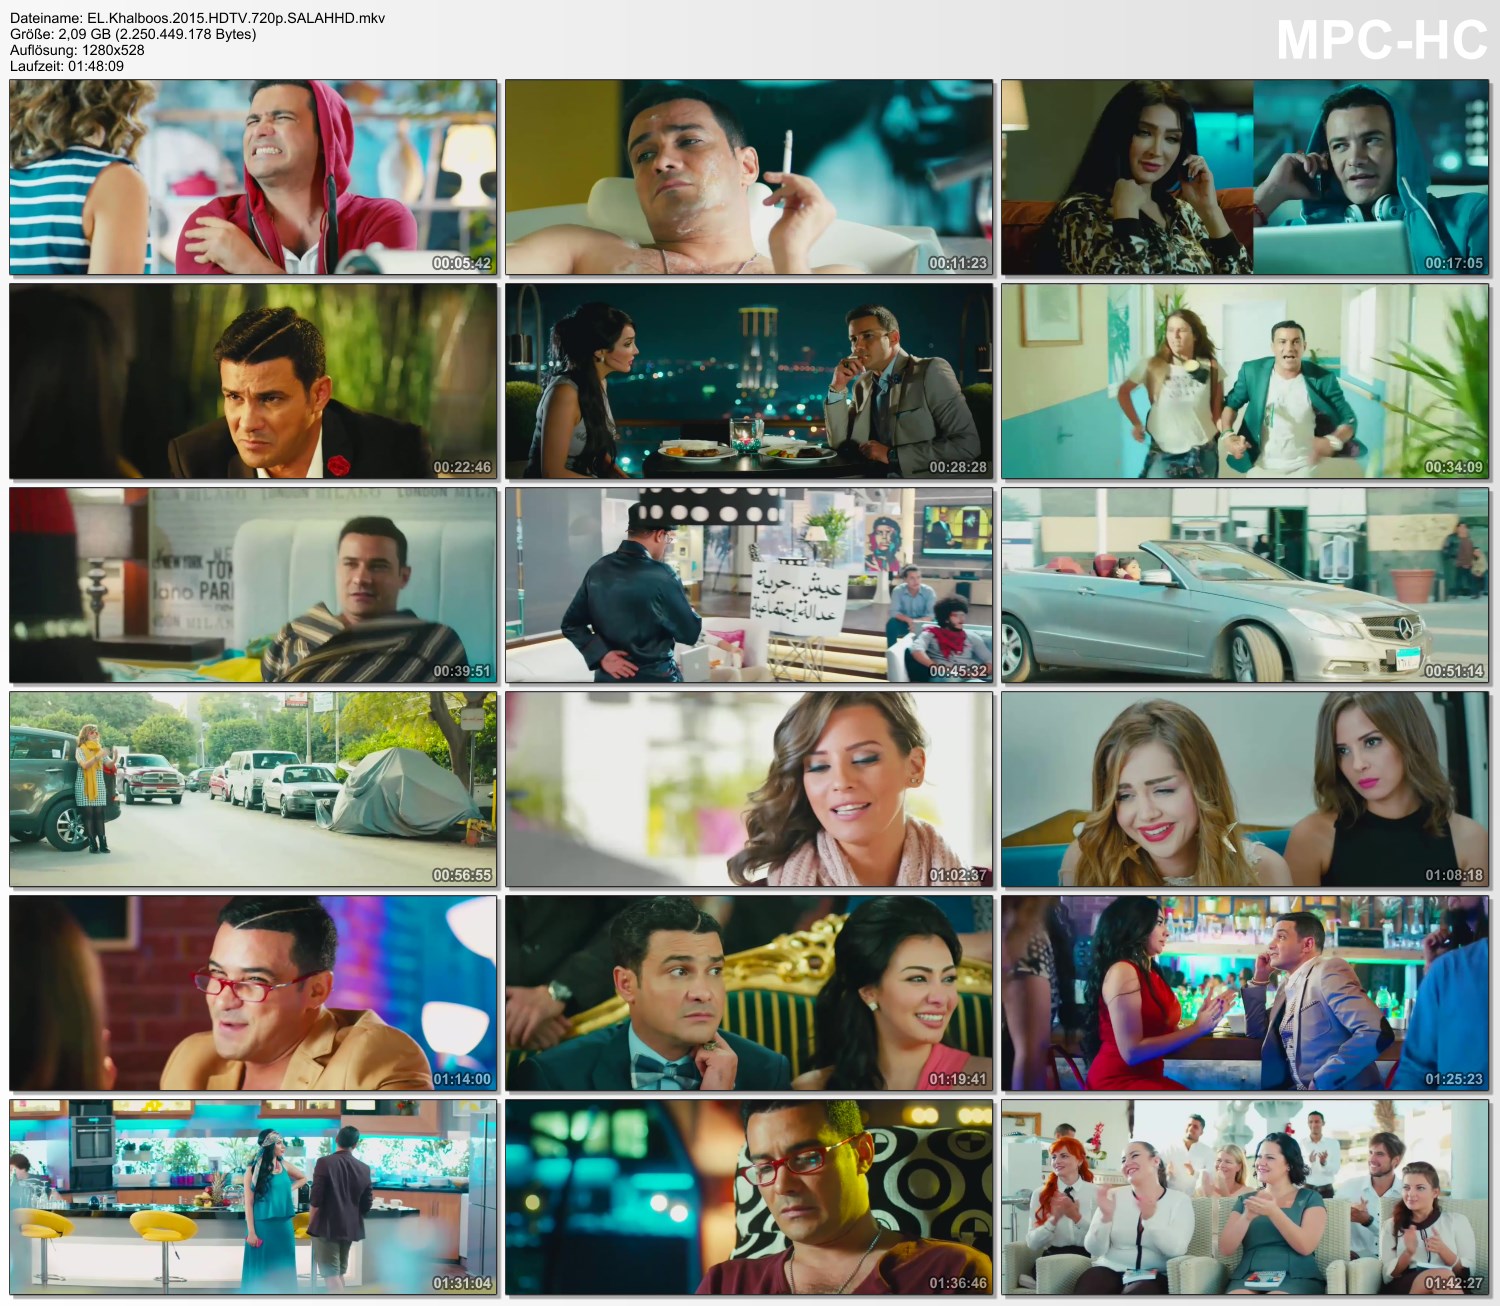Select the silver convertible car thumbnail at 00:51:14
The image size is (1500, 1306).
(1245, 585)
